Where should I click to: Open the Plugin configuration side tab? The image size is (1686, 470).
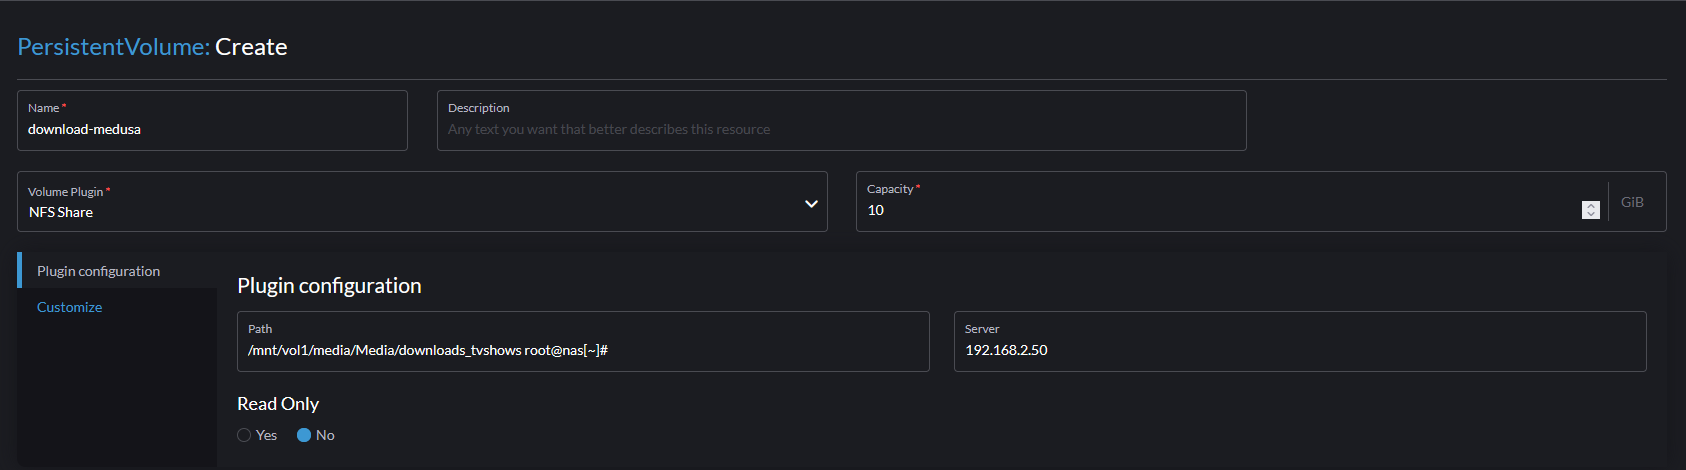coord(98,271)
